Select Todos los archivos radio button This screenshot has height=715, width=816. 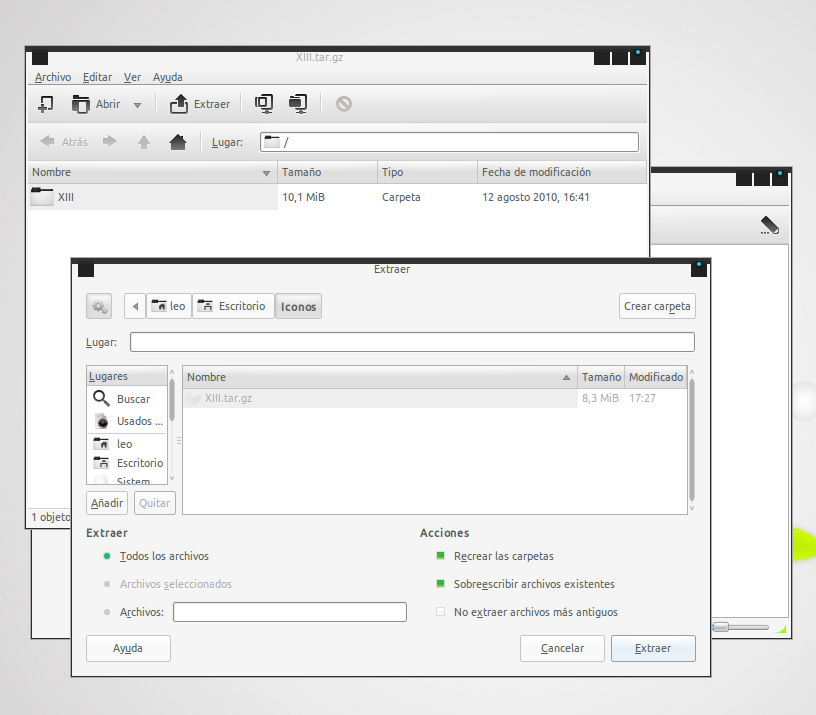(x=107, y=556)
